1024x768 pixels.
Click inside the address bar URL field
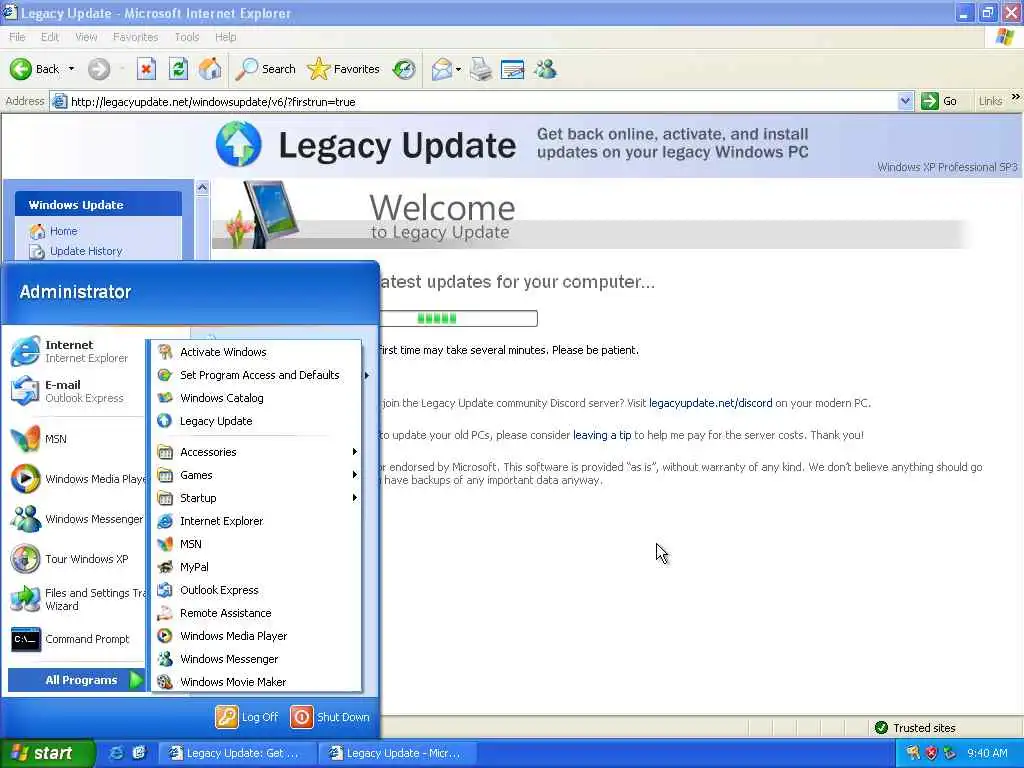pos(483,101)
